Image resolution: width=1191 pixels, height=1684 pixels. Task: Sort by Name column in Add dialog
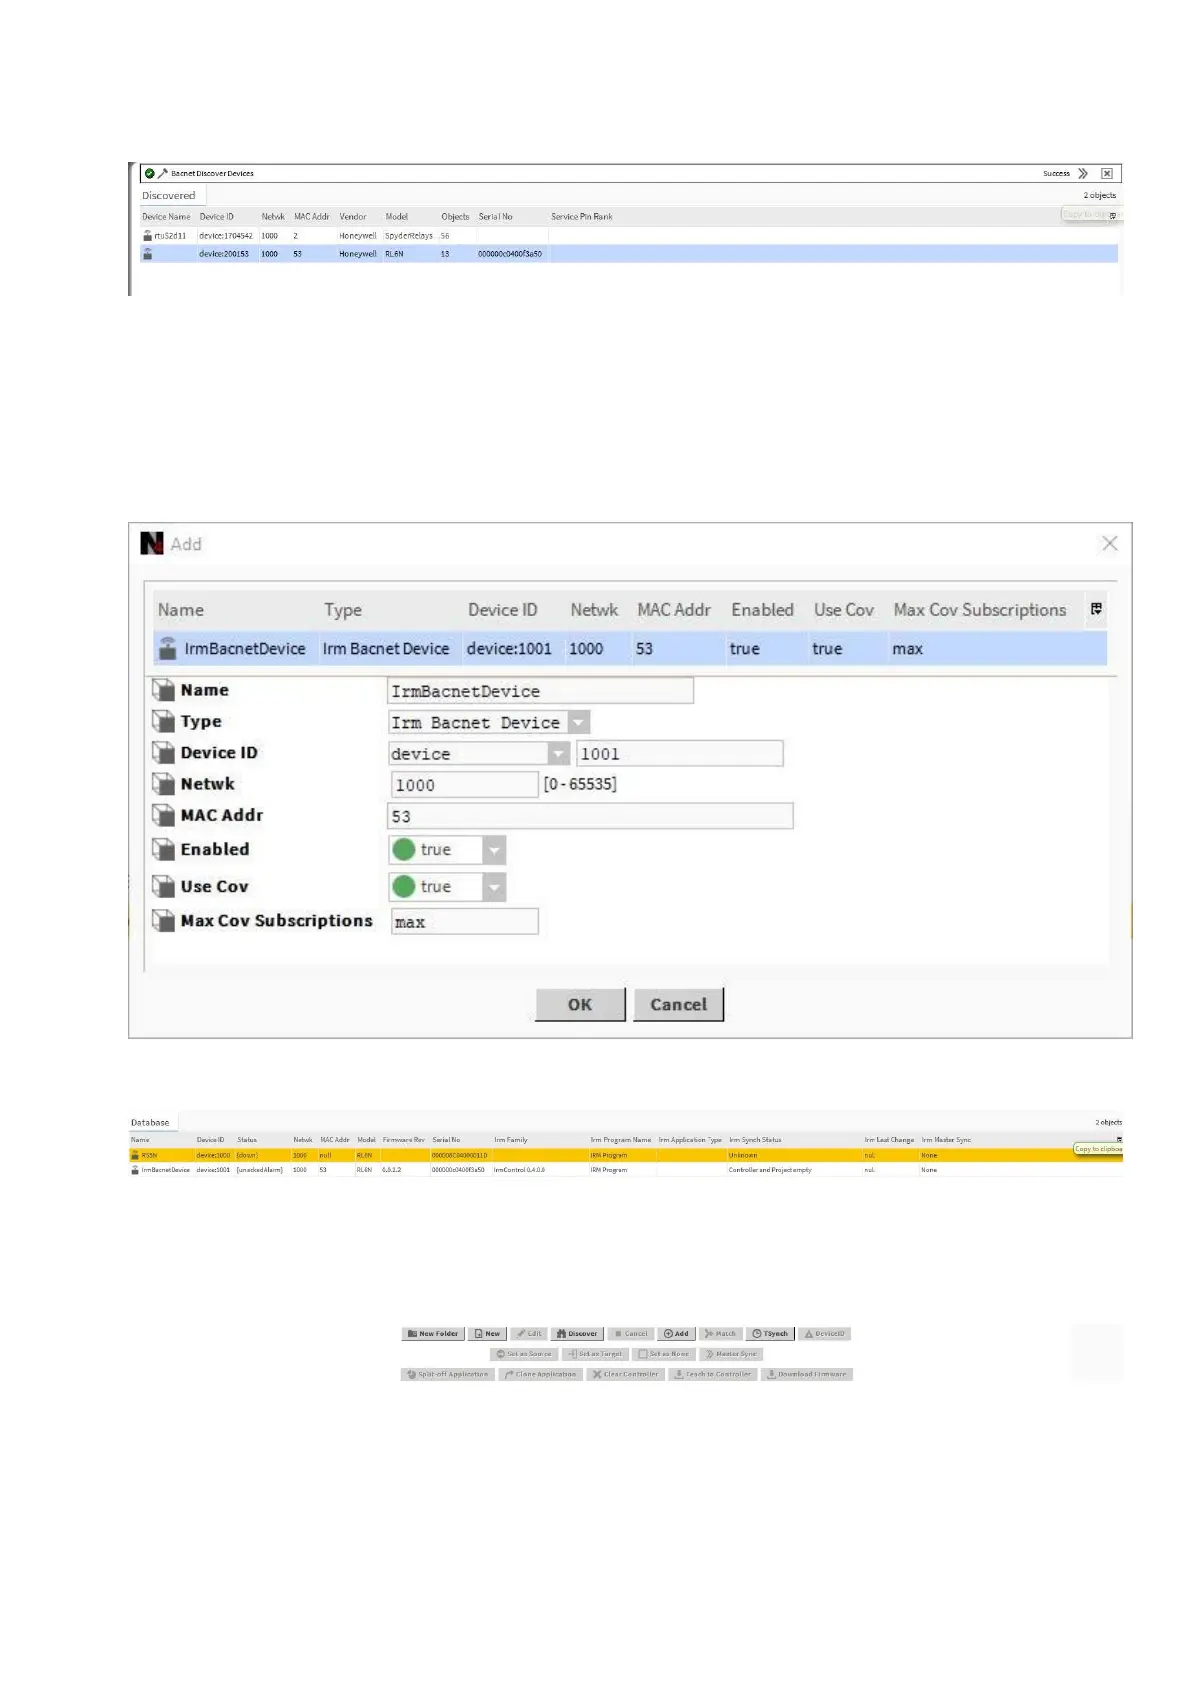click(180, 609)
